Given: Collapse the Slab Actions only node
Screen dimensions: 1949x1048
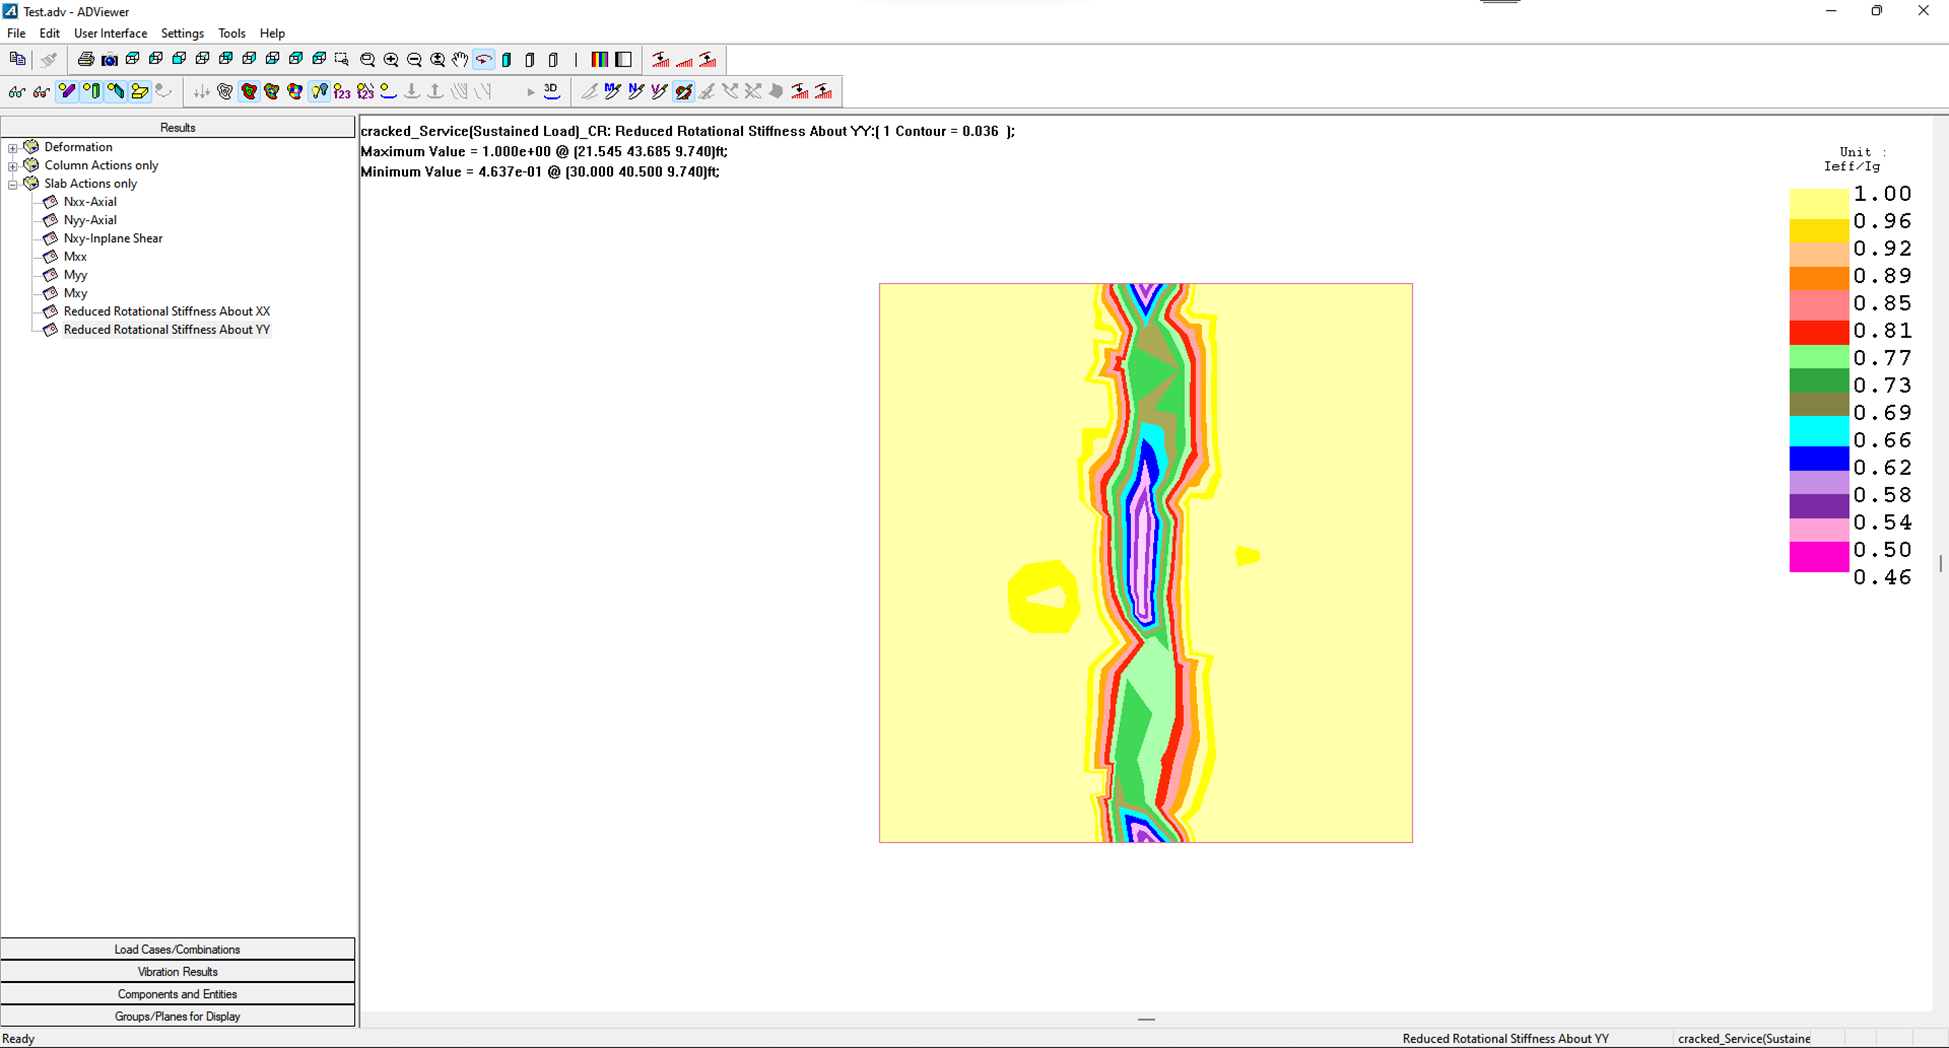Looking at the screenshot, I should (13, 184).
